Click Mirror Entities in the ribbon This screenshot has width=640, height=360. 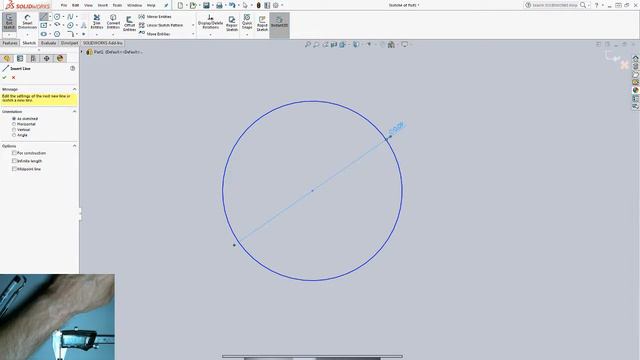(x=155, y=17)
